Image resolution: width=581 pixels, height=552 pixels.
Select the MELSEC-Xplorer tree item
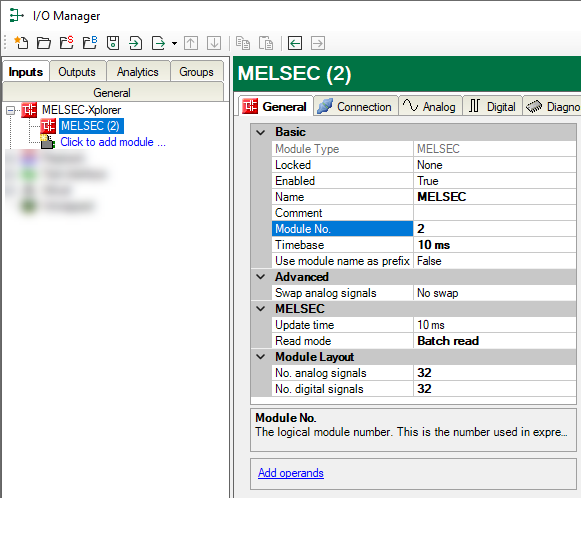[82, 110]
